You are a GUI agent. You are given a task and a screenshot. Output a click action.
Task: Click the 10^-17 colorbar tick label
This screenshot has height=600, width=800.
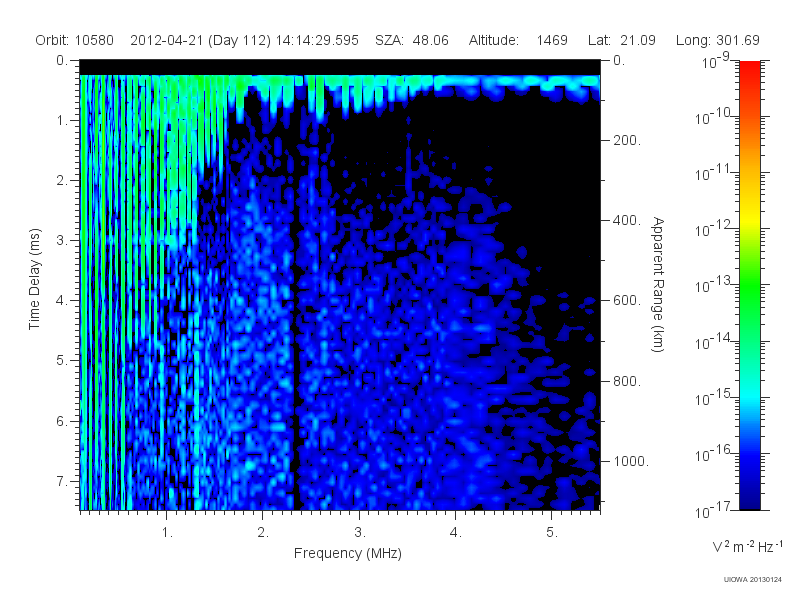pos(715,510)
